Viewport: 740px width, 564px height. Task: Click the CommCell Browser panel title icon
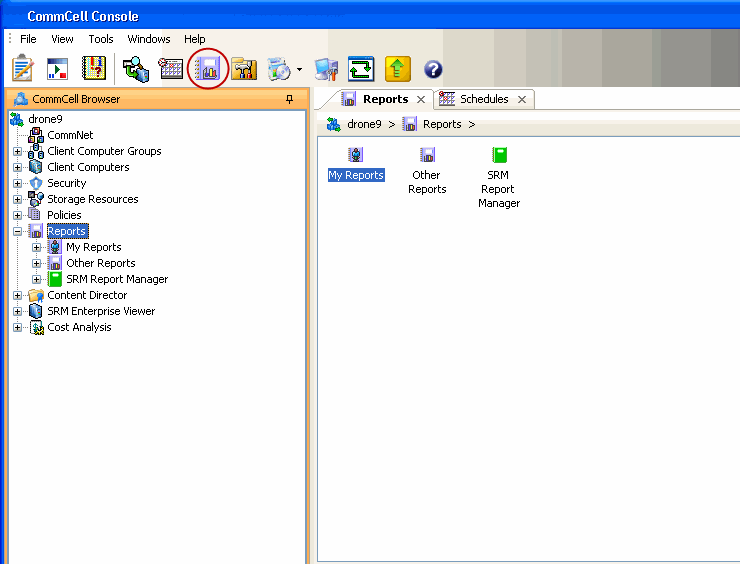click(x=21, y=99)
